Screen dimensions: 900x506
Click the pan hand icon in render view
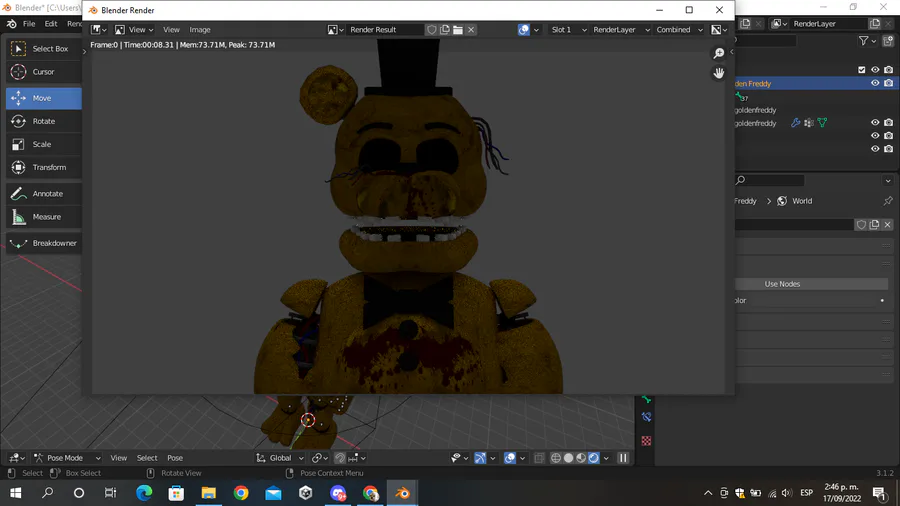[x=719, y=73]
